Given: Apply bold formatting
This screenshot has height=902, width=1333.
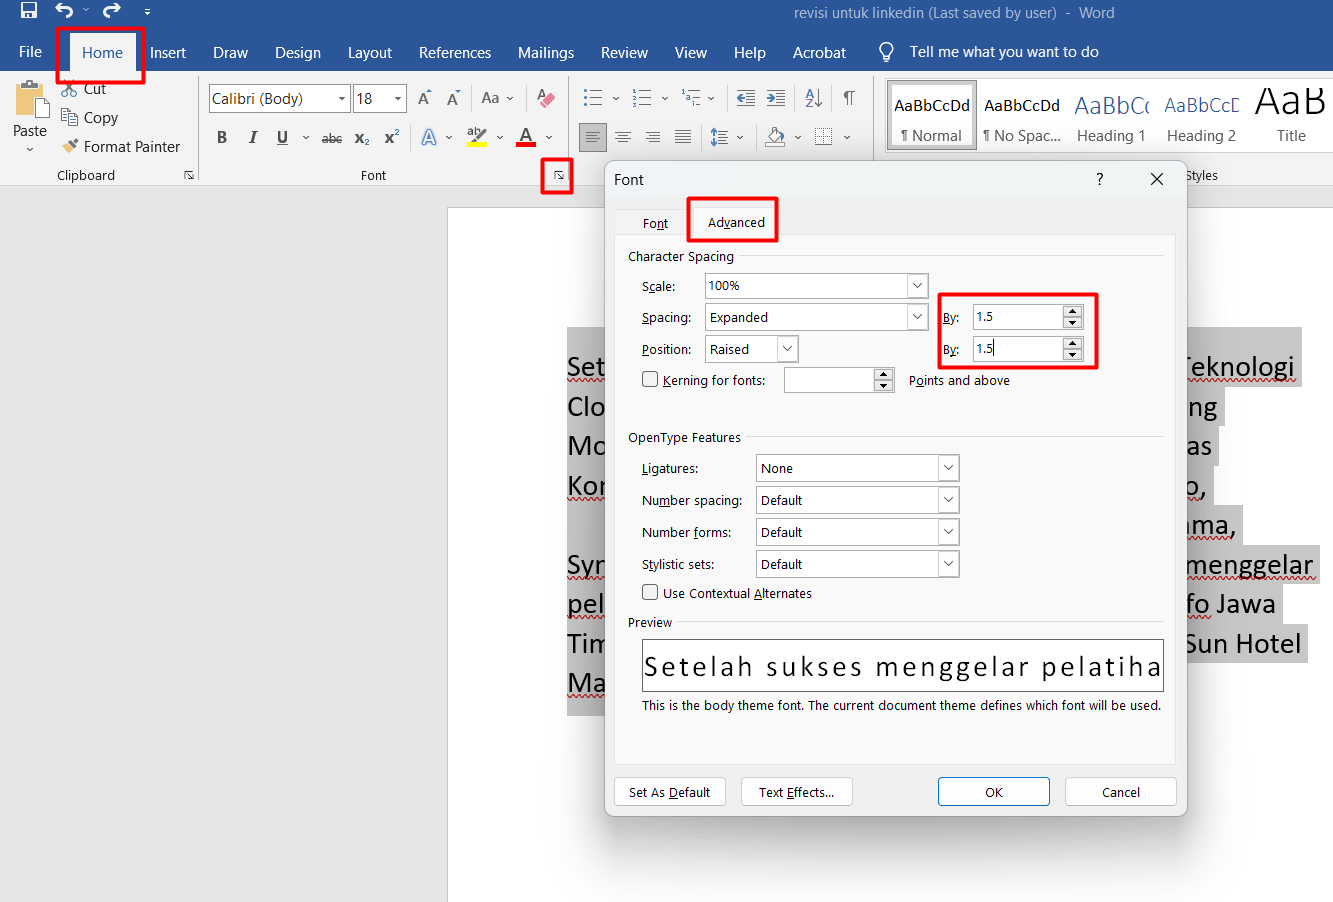Looking at the screenshot, I should (222, 137).
